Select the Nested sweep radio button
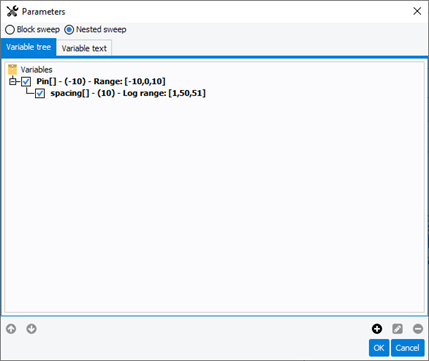 point(69,30)
